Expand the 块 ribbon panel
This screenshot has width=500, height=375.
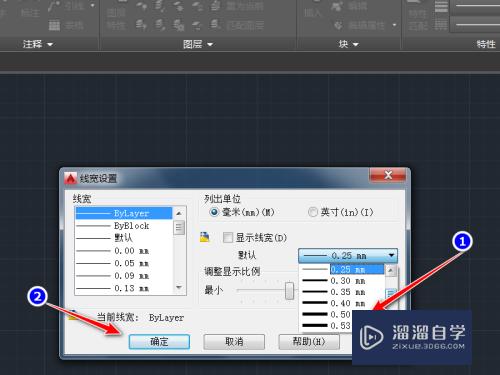point(349,44)
